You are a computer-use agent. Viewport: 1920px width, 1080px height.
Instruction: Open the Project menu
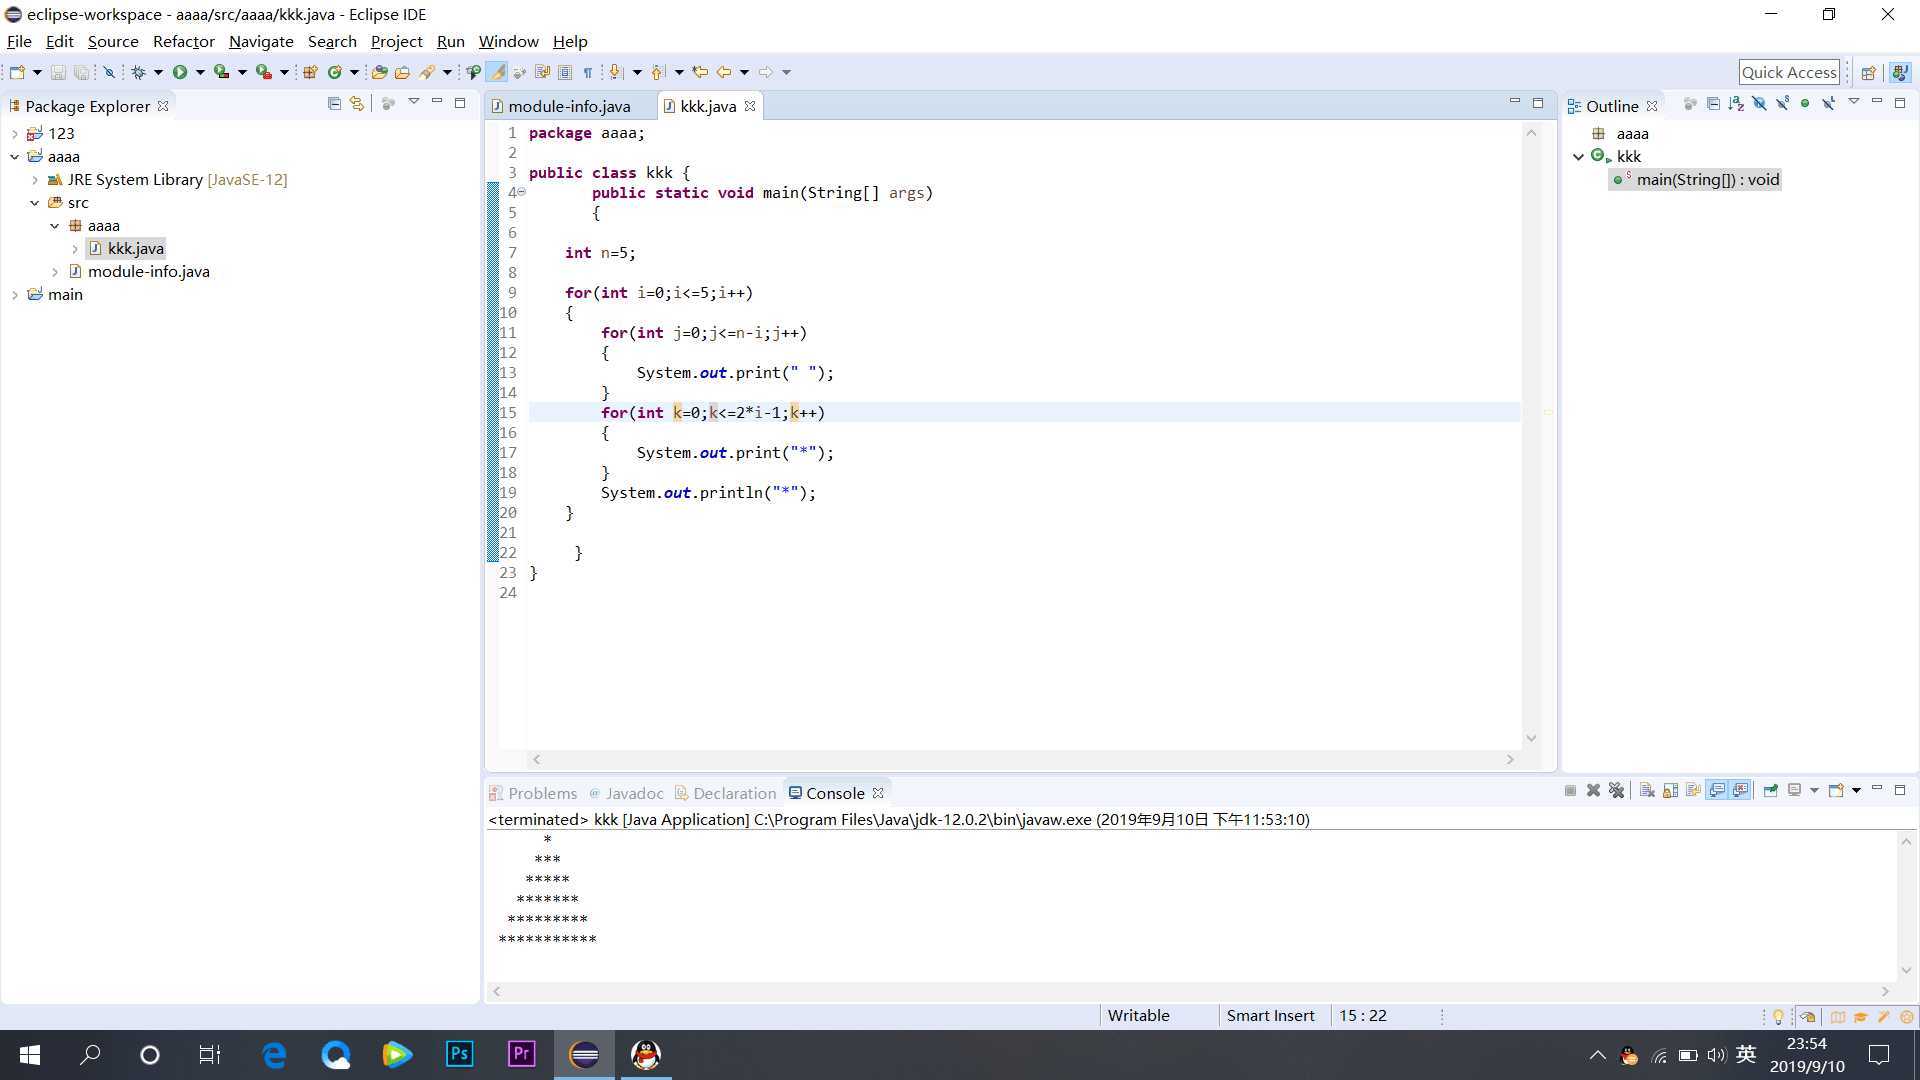396,41
